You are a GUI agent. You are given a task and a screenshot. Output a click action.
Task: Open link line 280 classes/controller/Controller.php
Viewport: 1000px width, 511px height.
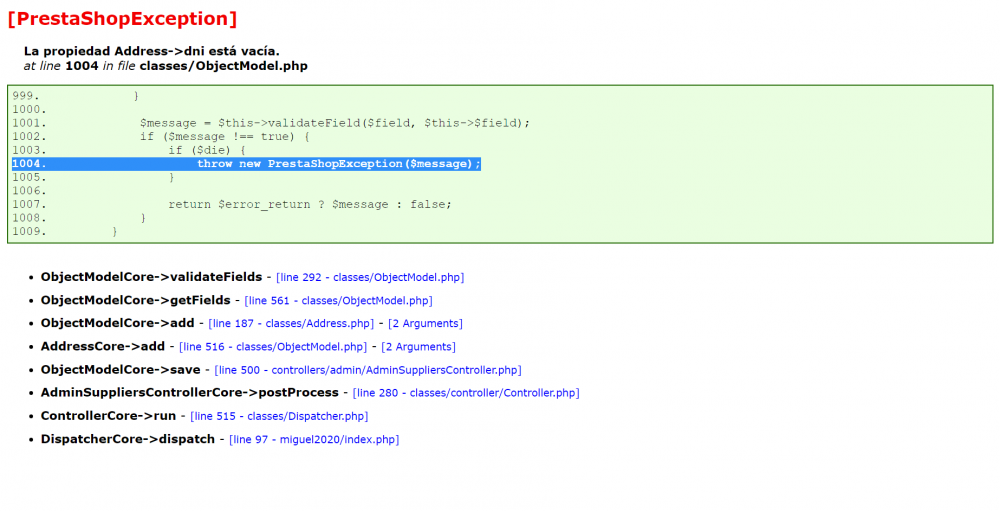tap(466, 393)
